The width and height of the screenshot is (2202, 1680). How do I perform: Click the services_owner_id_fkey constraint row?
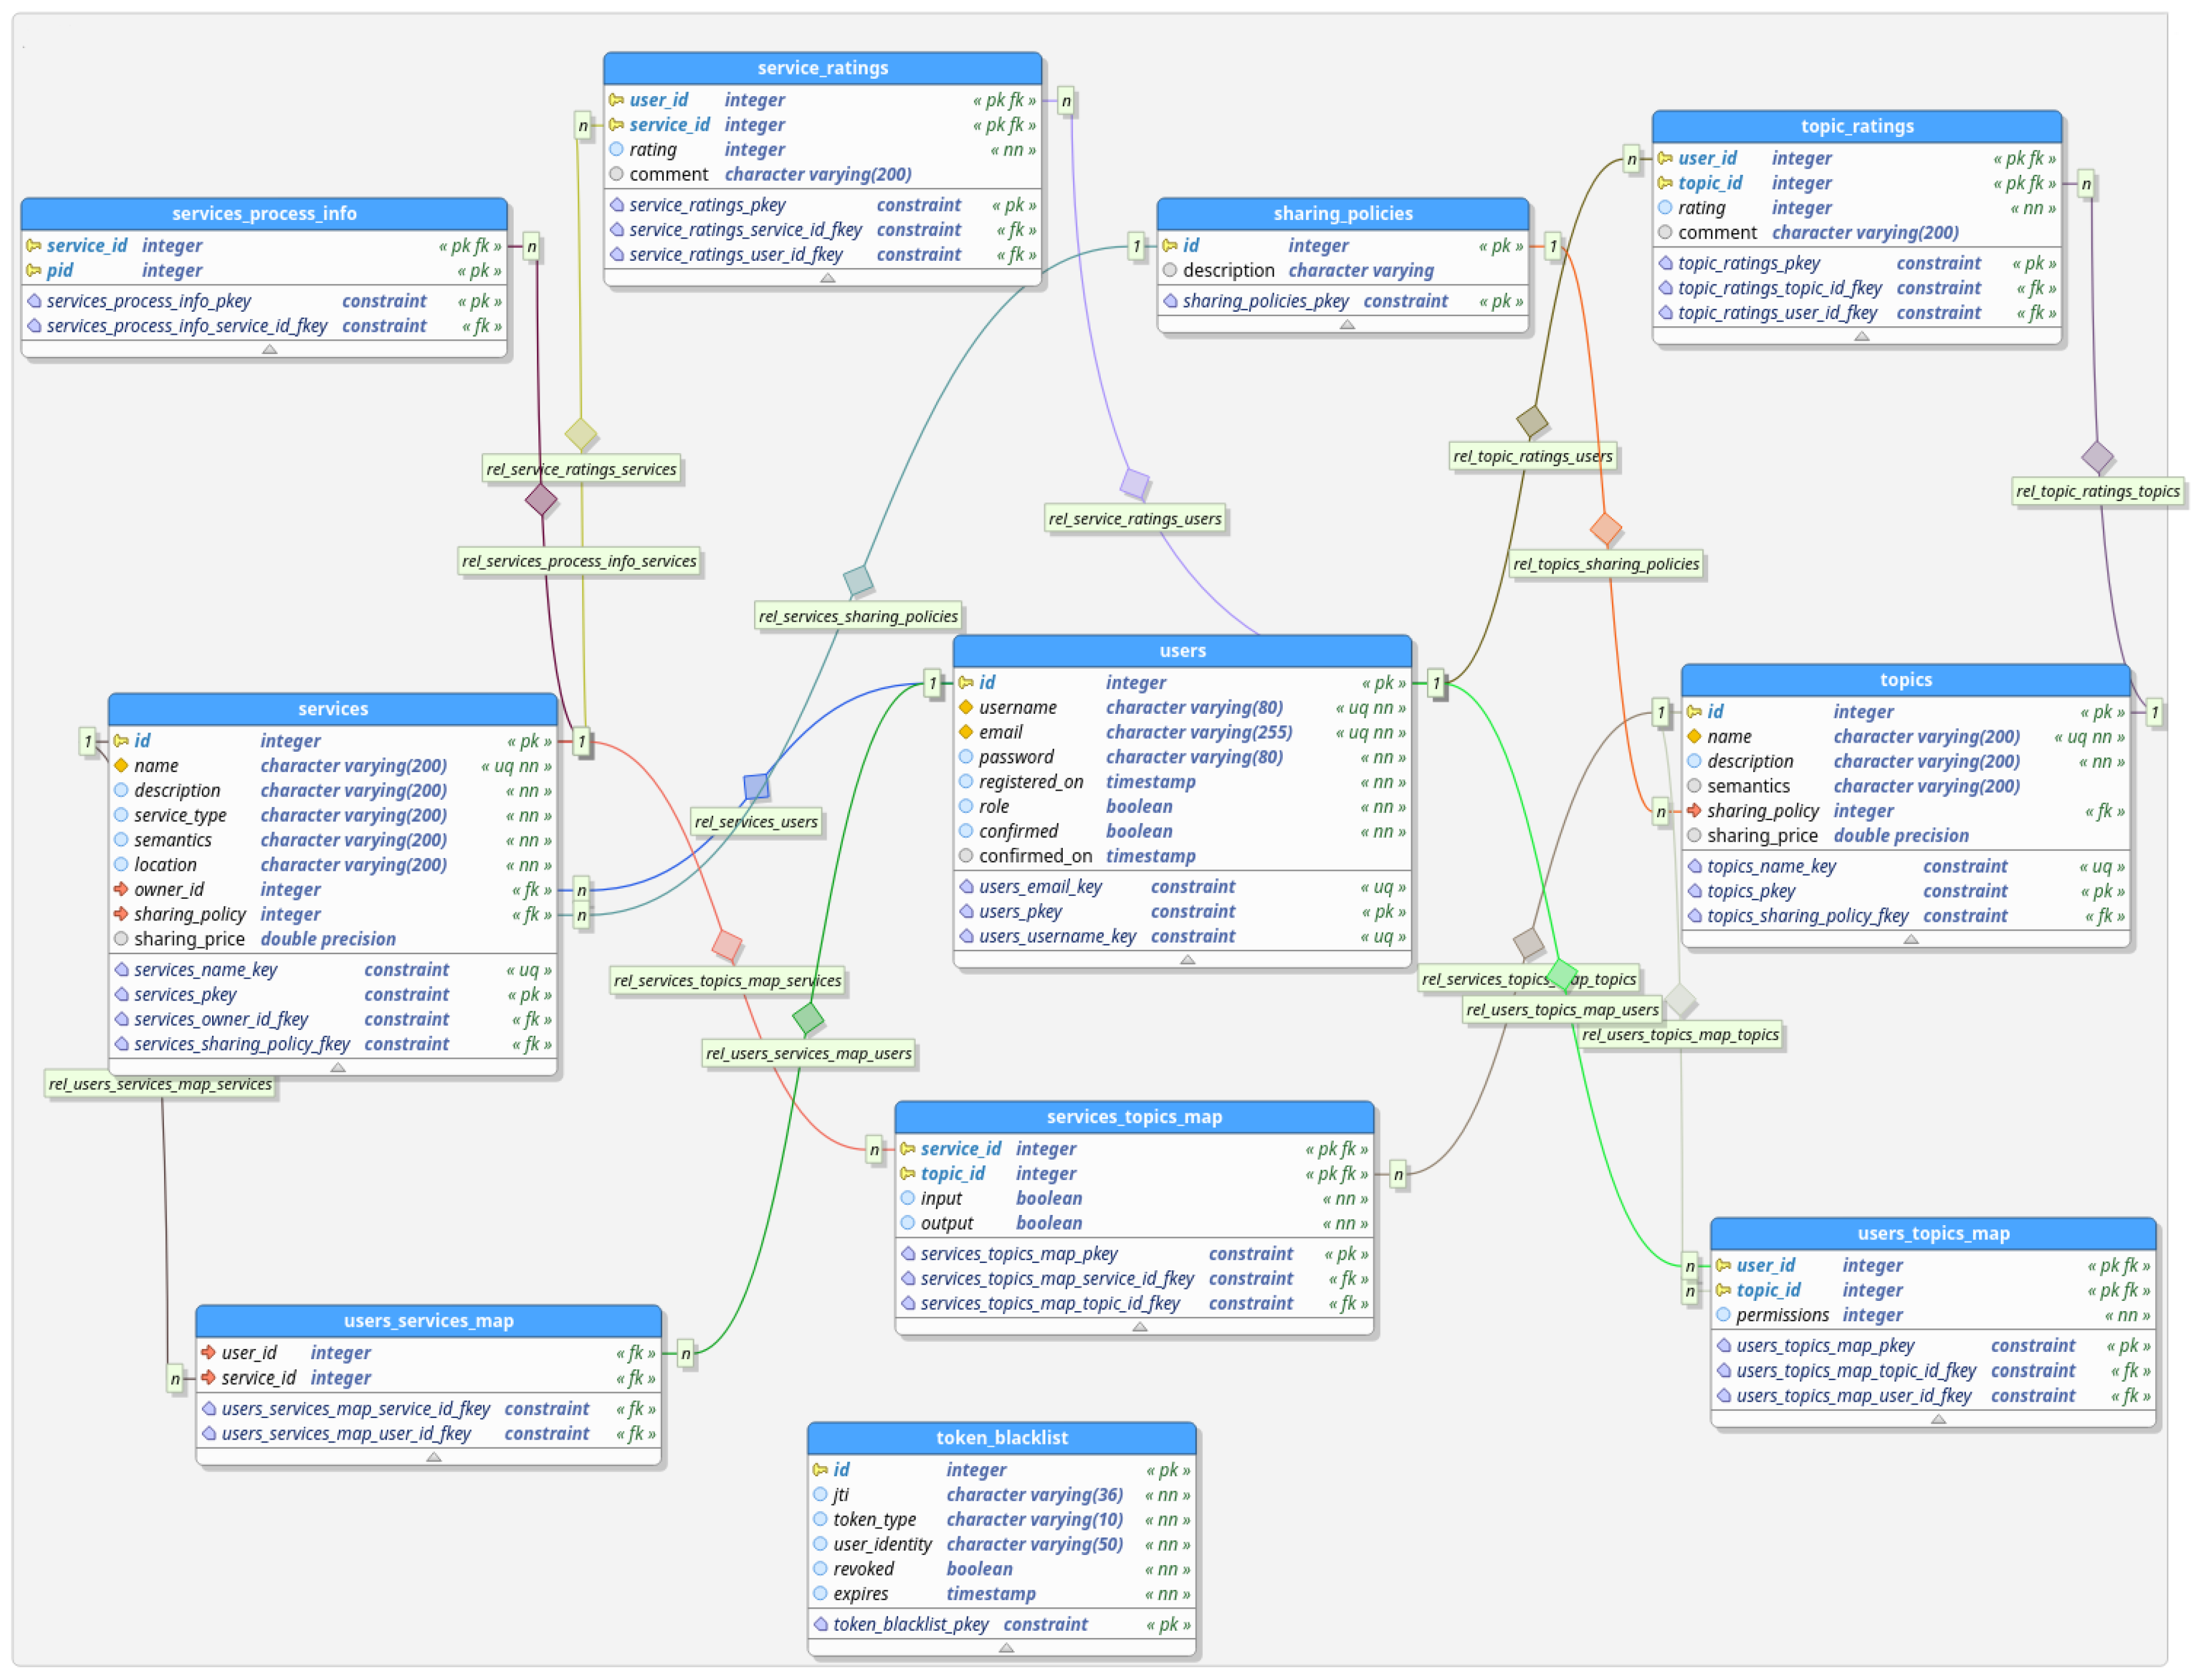tap(333, 1019)
